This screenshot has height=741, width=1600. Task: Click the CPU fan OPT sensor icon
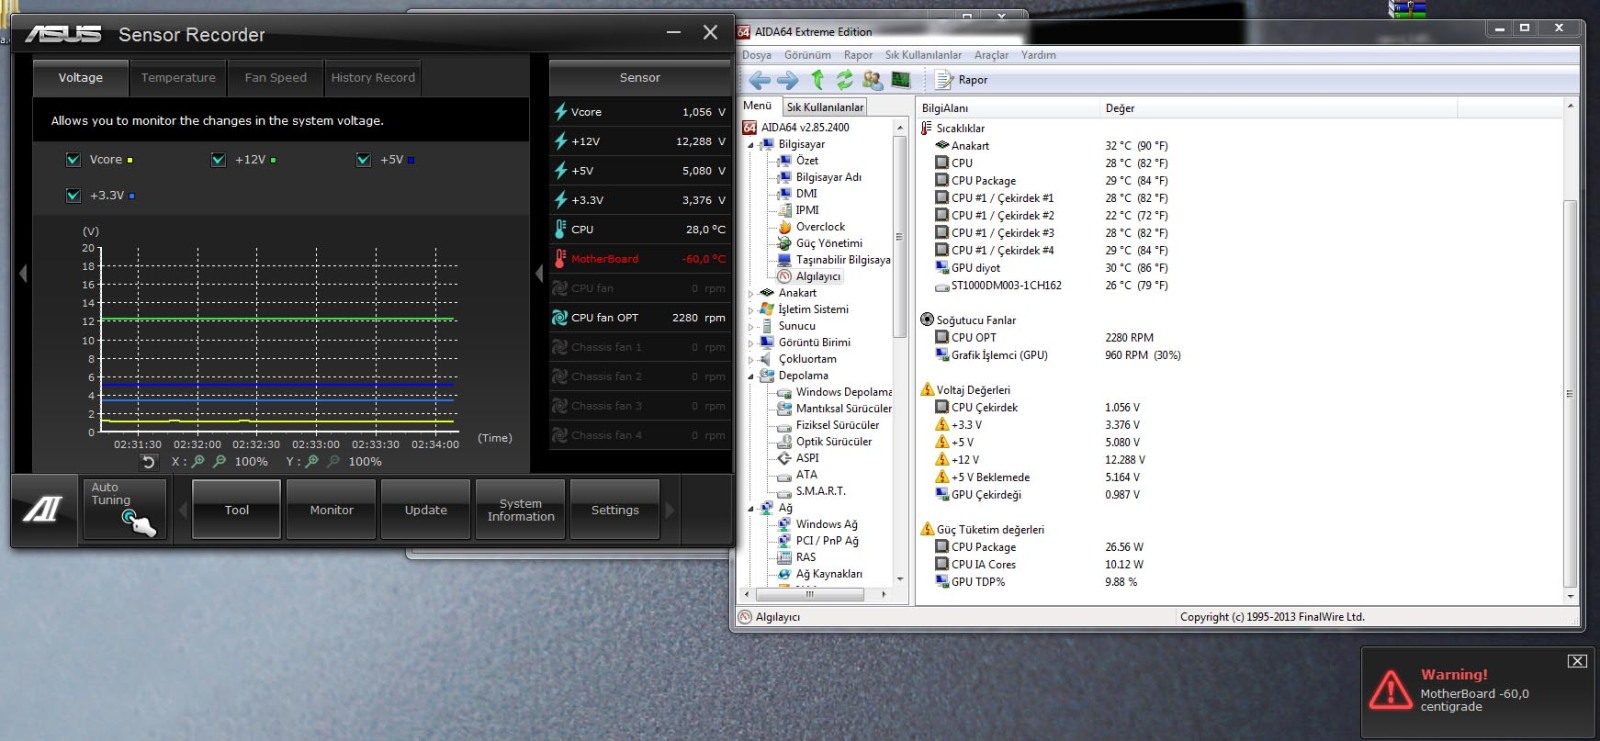[x=560, y=317]
